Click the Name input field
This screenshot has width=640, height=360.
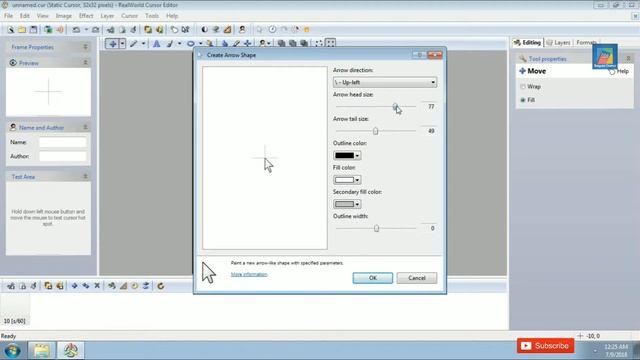tap(63, 142)
